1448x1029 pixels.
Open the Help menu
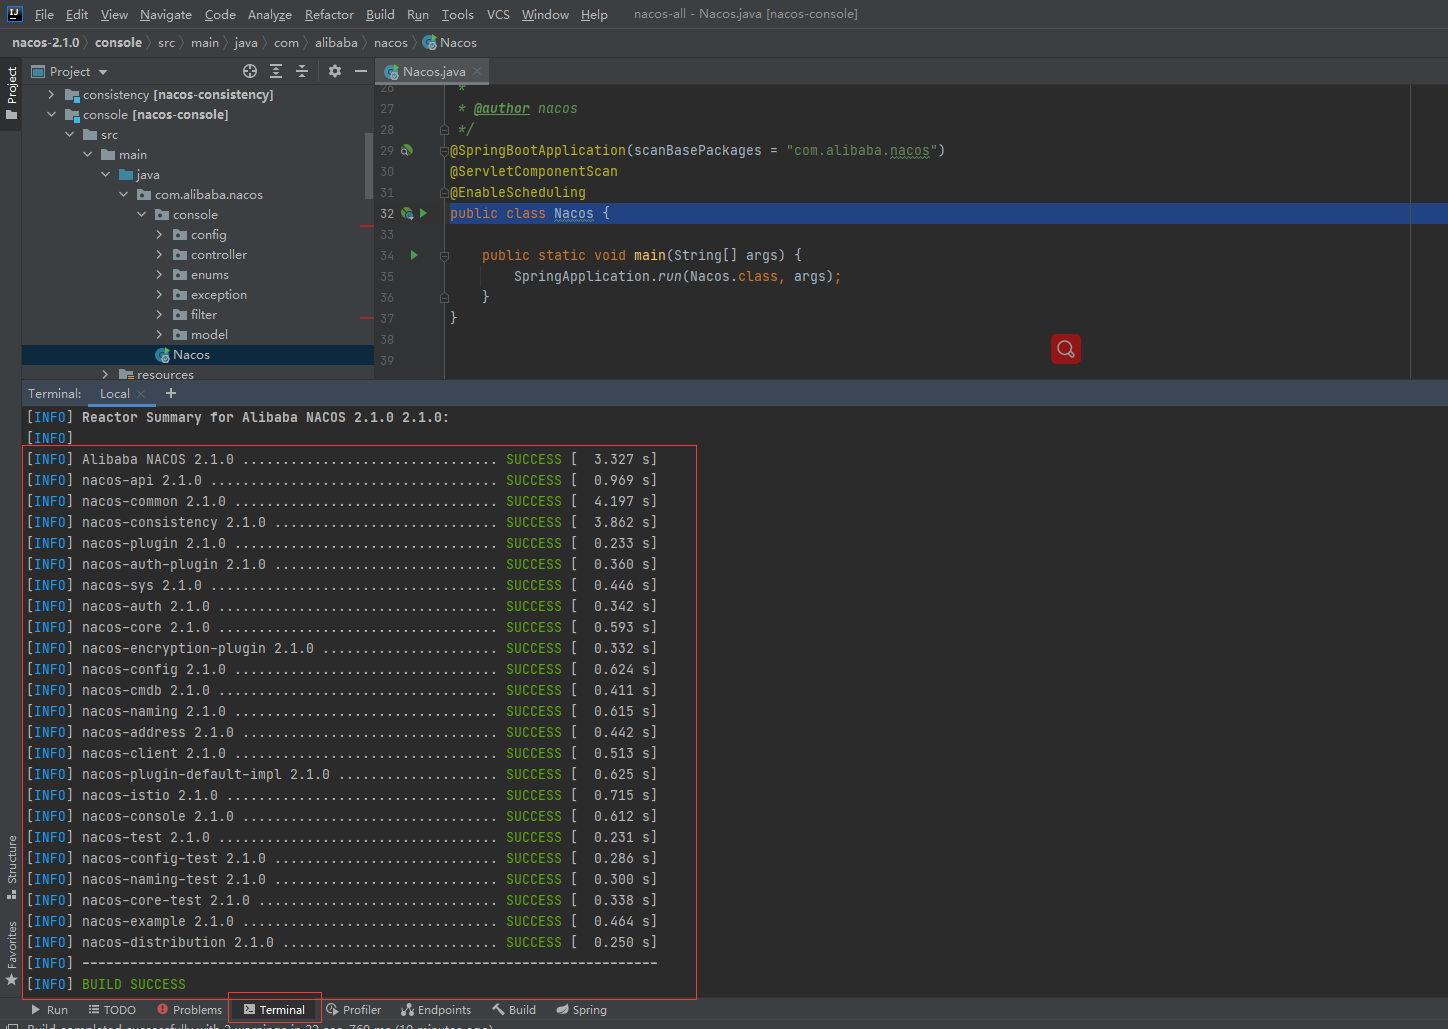click(x=594, y=14)
